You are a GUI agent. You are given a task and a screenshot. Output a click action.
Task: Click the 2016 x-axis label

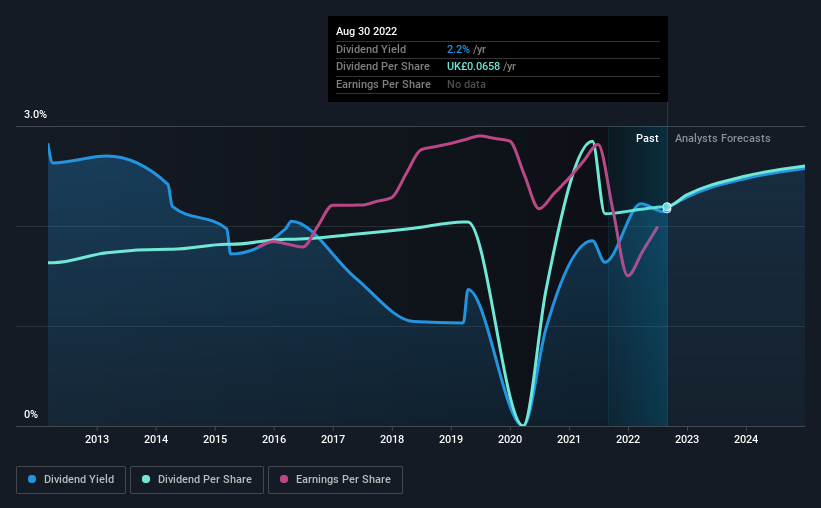click(x=274, y=439)
